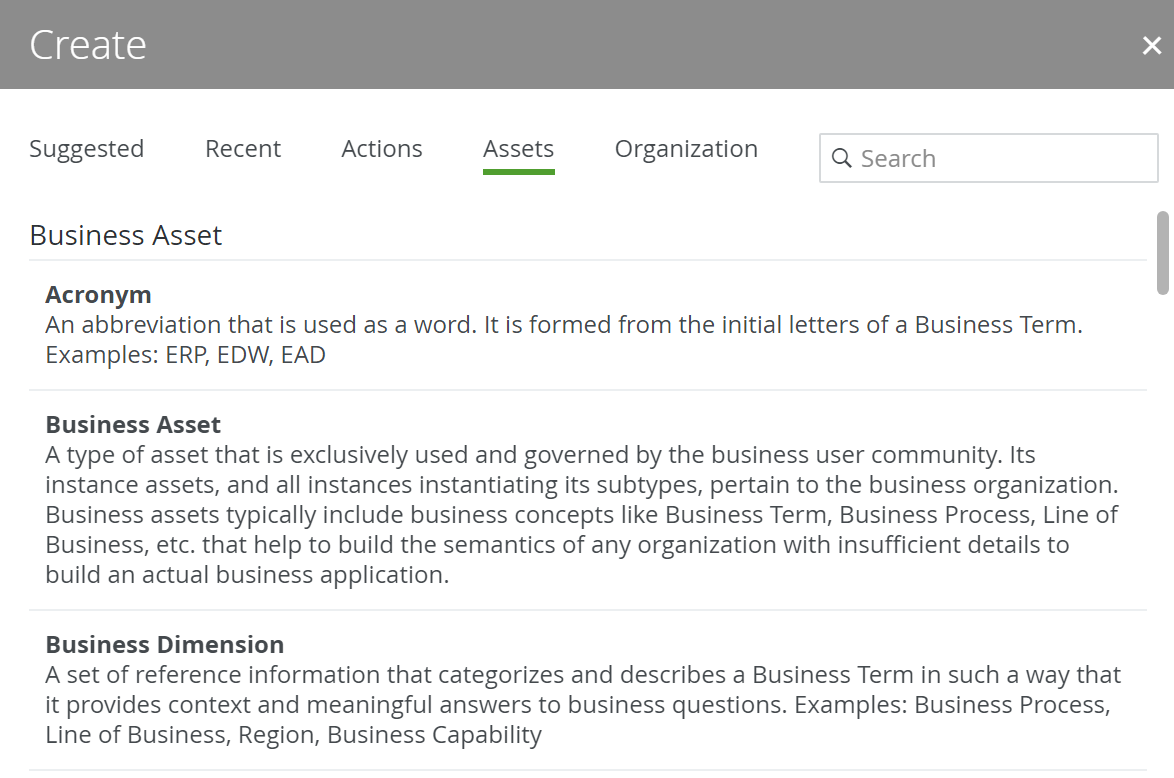This screenshot has width=1174, height=778.
Task: Click the Business Dimension description text
Action: pos(580,705)
